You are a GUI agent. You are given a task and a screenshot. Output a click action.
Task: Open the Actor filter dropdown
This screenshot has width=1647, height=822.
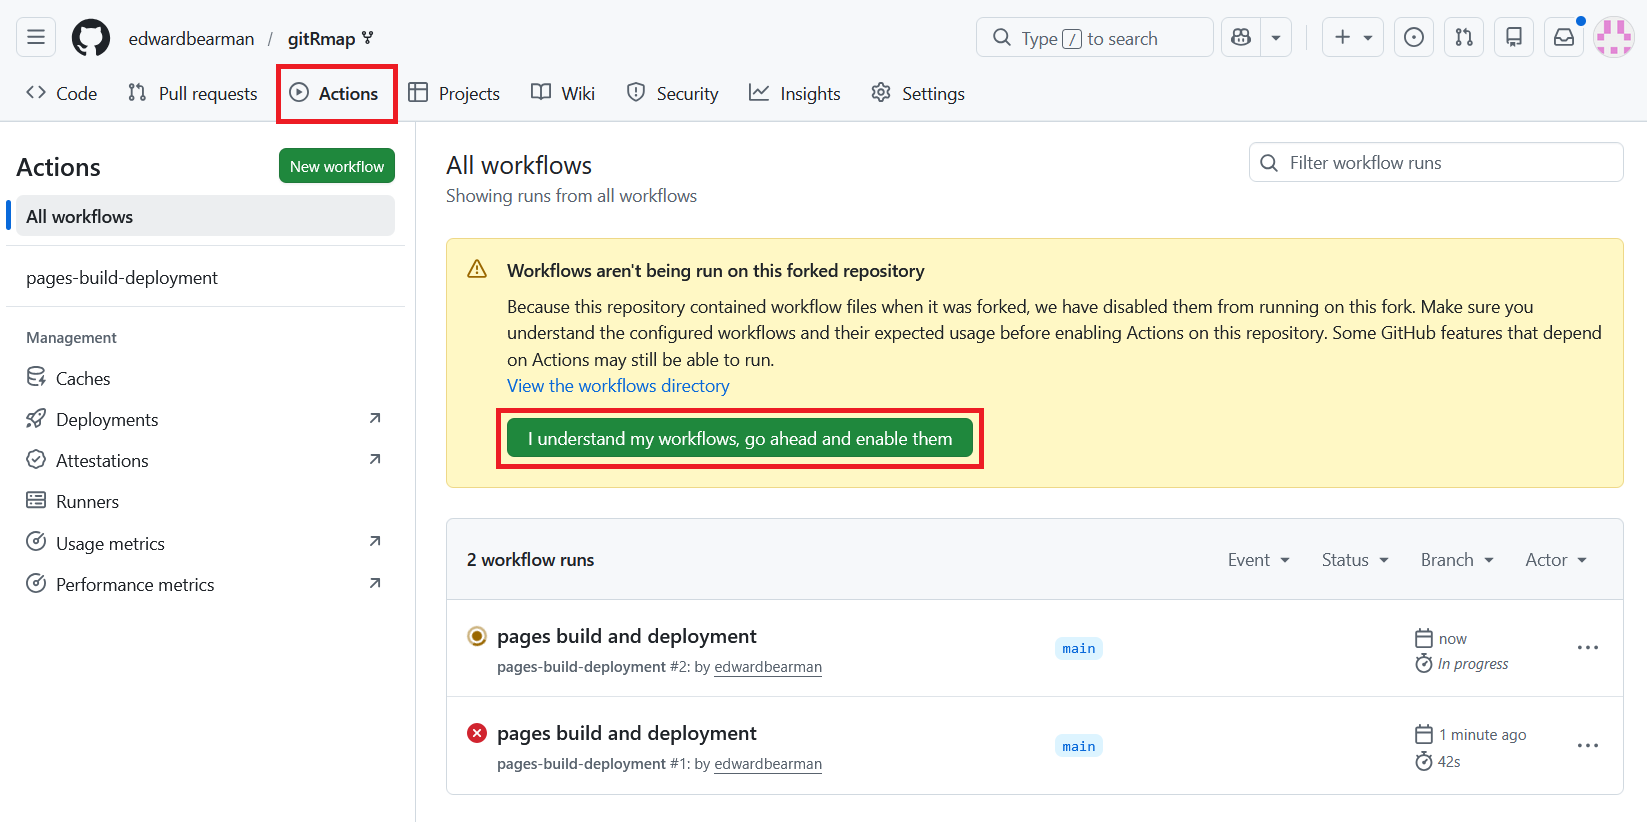point(1556,560)
